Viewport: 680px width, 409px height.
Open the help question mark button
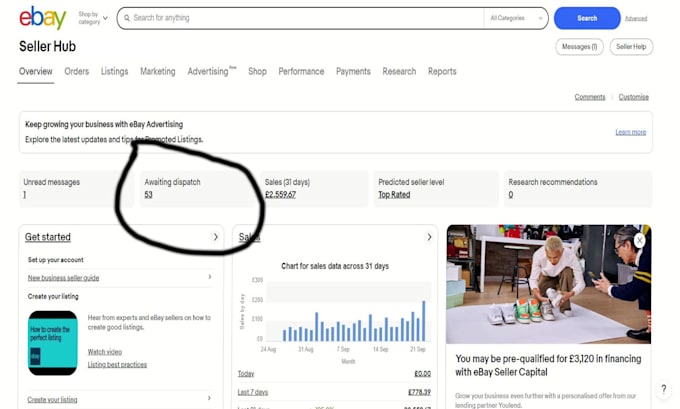(664, 389)
